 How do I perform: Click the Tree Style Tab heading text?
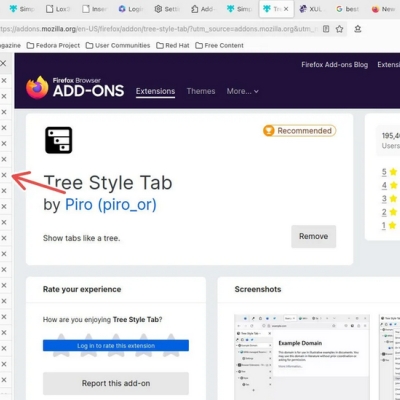click(x=108, y=183)
